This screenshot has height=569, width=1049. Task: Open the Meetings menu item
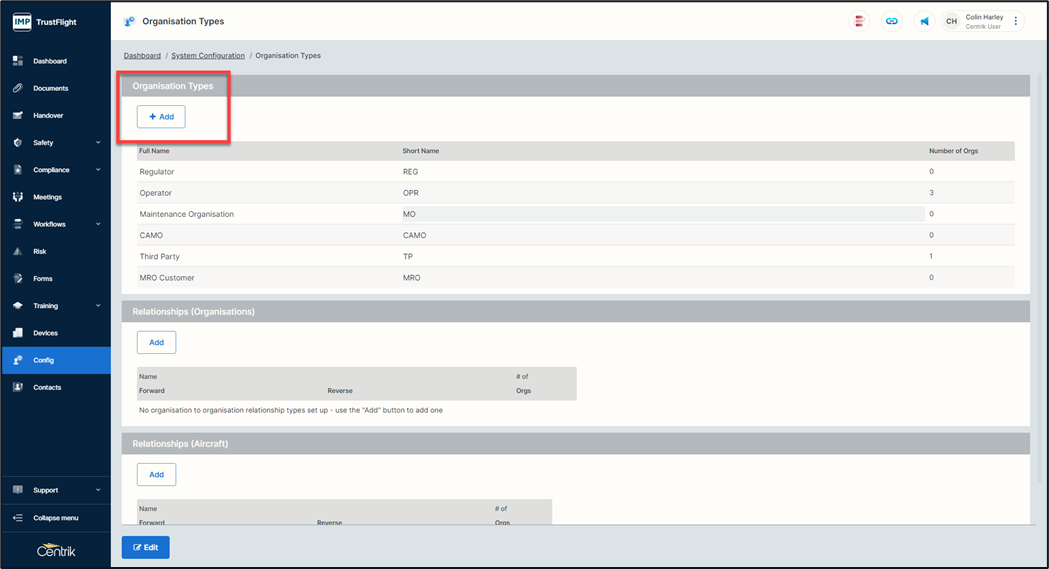pyautogui.click(x=47, y=197)
